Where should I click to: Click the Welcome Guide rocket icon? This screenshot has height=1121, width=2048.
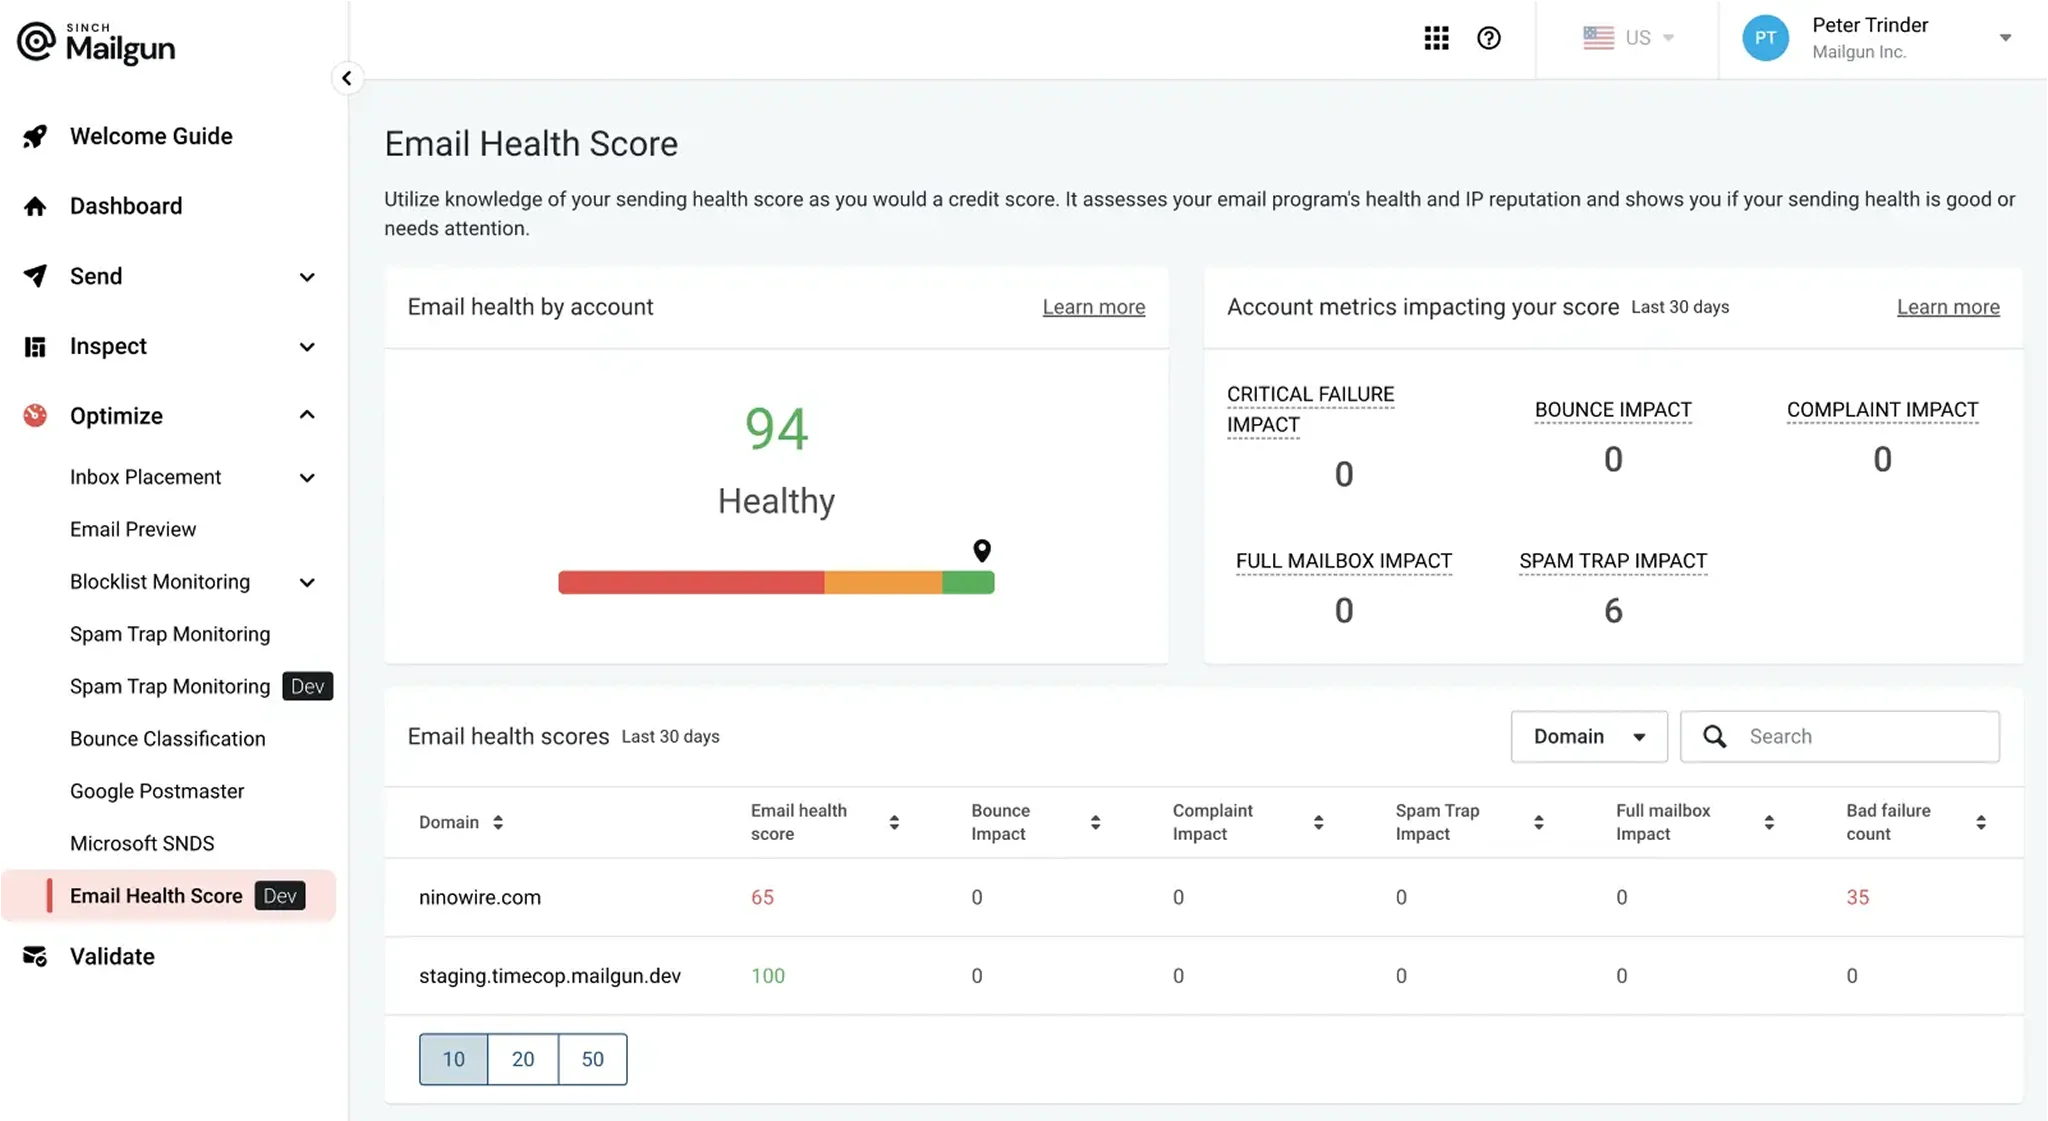[35, 136]
